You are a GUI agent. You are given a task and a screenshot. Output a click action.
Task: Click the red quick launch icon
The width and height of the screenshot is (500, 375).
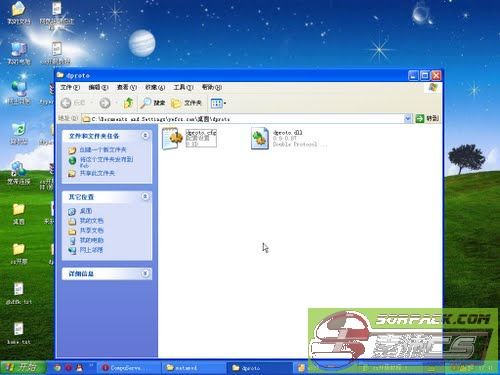coord(69,368)
